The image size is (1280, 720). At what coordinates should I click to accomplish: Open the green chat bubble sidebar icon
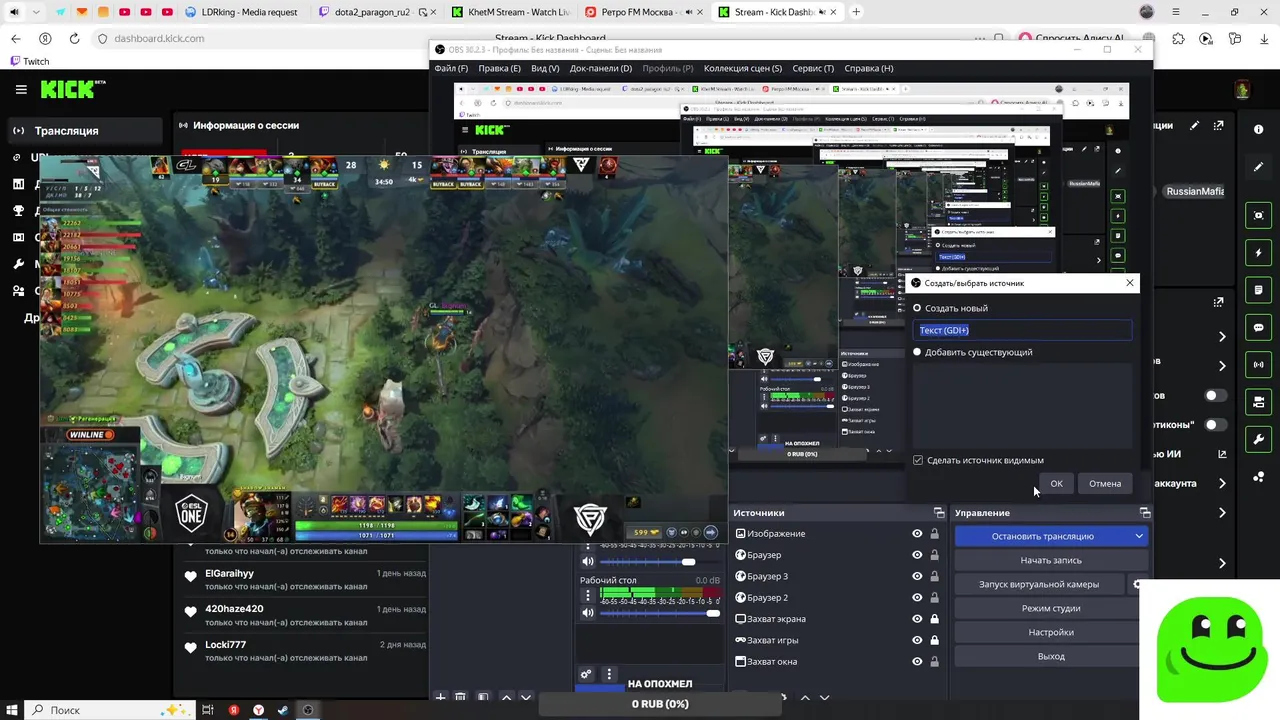click(x=1259, y=327)
